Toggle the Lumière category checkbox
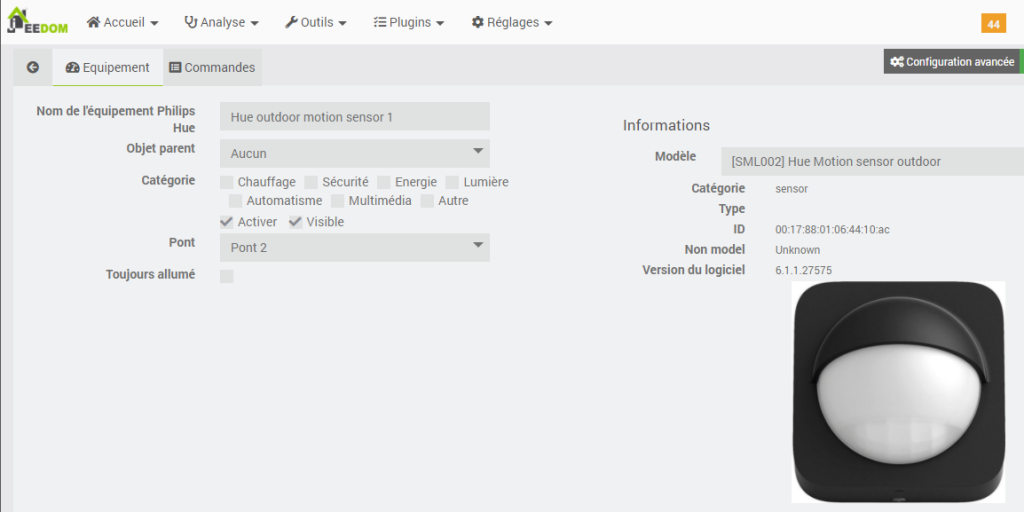Screen dimensions: 1024x512 pos(452,182)
